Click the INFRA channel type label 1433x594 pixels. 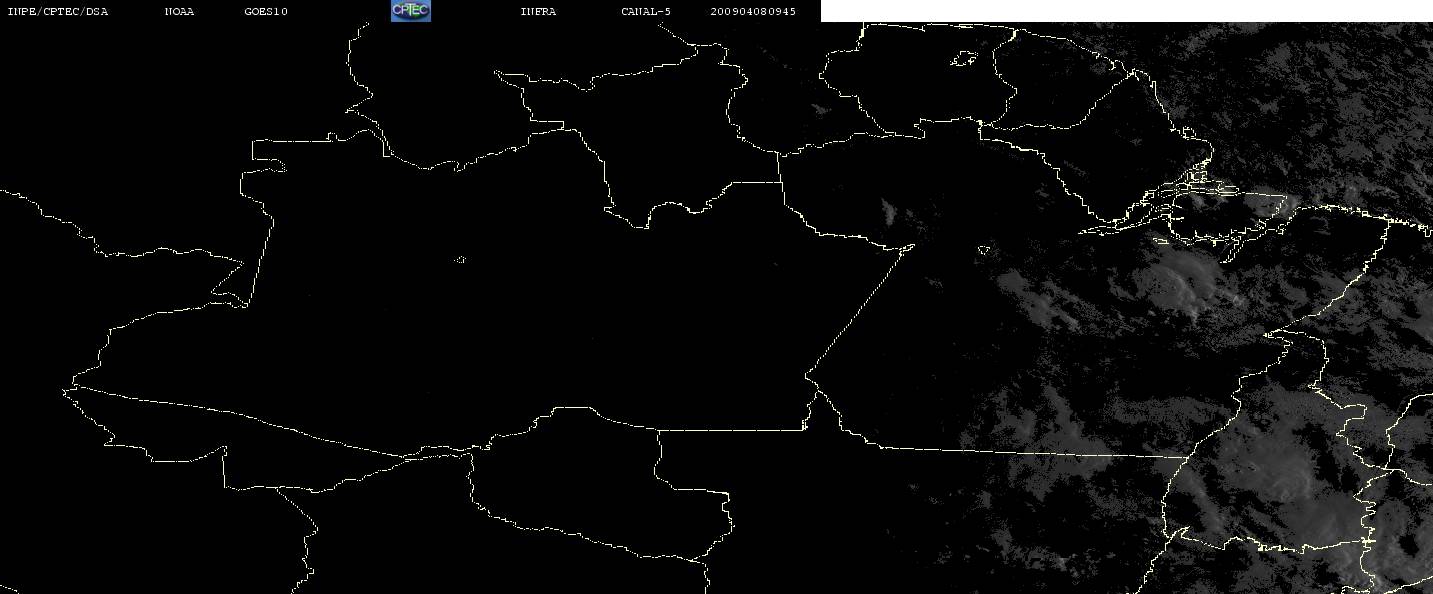point(538,12)
